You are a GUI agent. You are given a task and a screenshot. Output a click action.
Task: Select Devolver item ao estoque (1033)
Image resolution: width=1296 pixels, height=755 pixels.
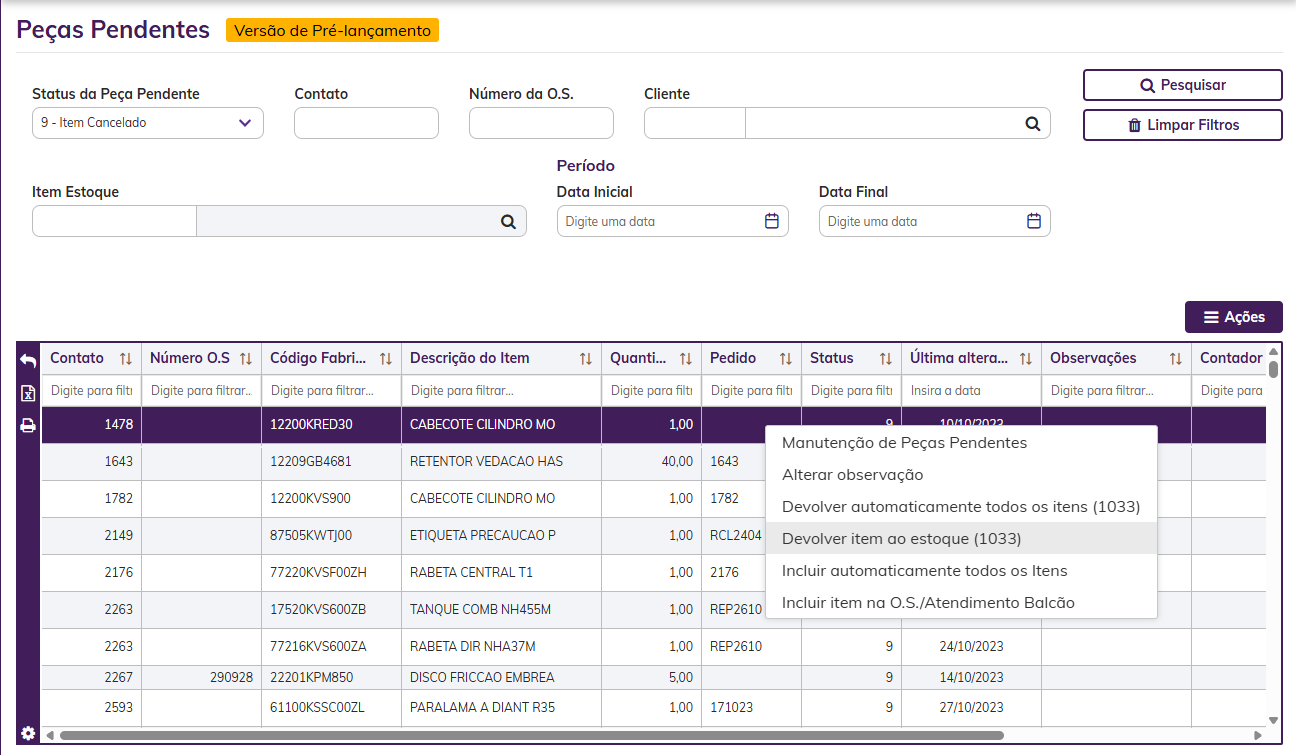coord(901,539)
